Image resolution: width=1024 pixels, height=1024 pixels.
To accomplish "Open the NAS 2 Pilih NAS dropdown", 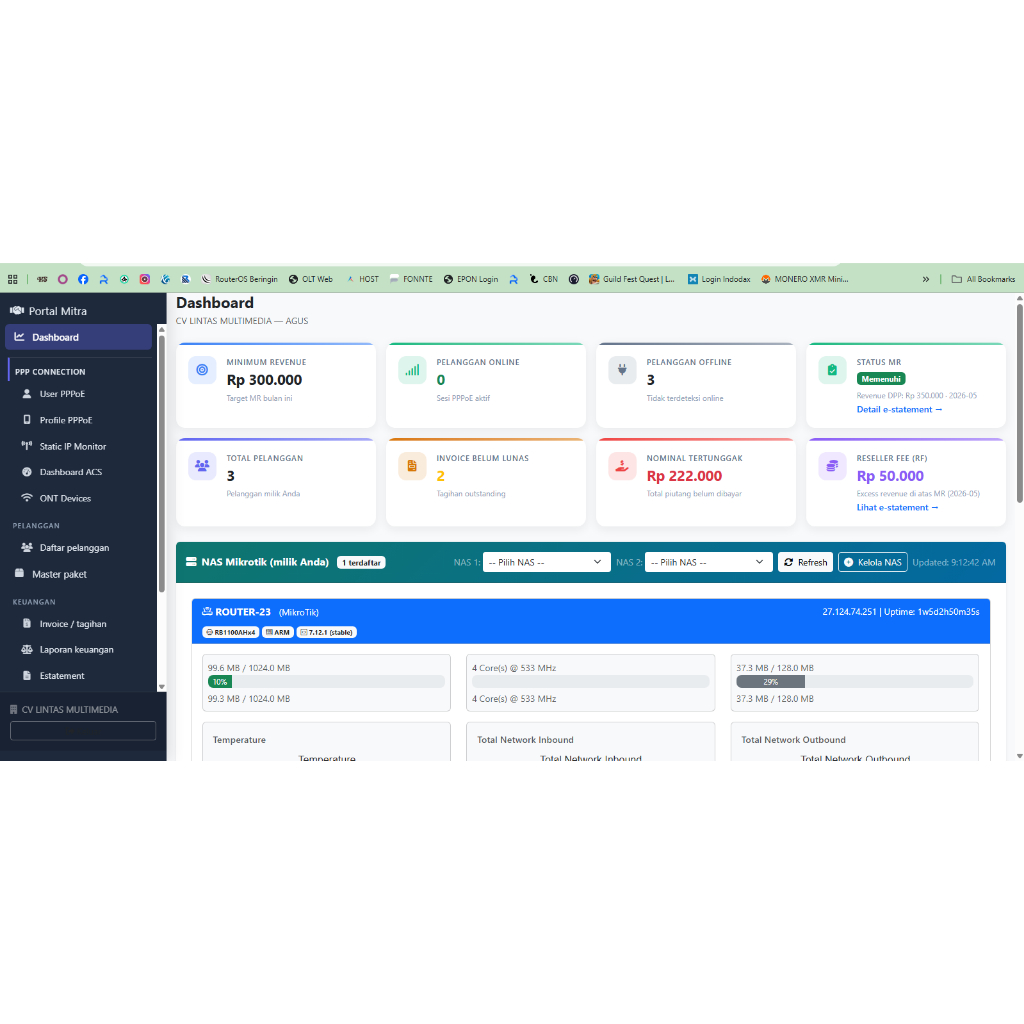I will 709,562.
